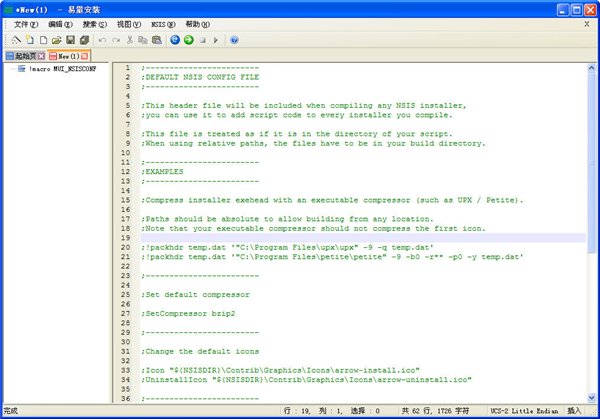Click the run installer play icon

(216, 40)
